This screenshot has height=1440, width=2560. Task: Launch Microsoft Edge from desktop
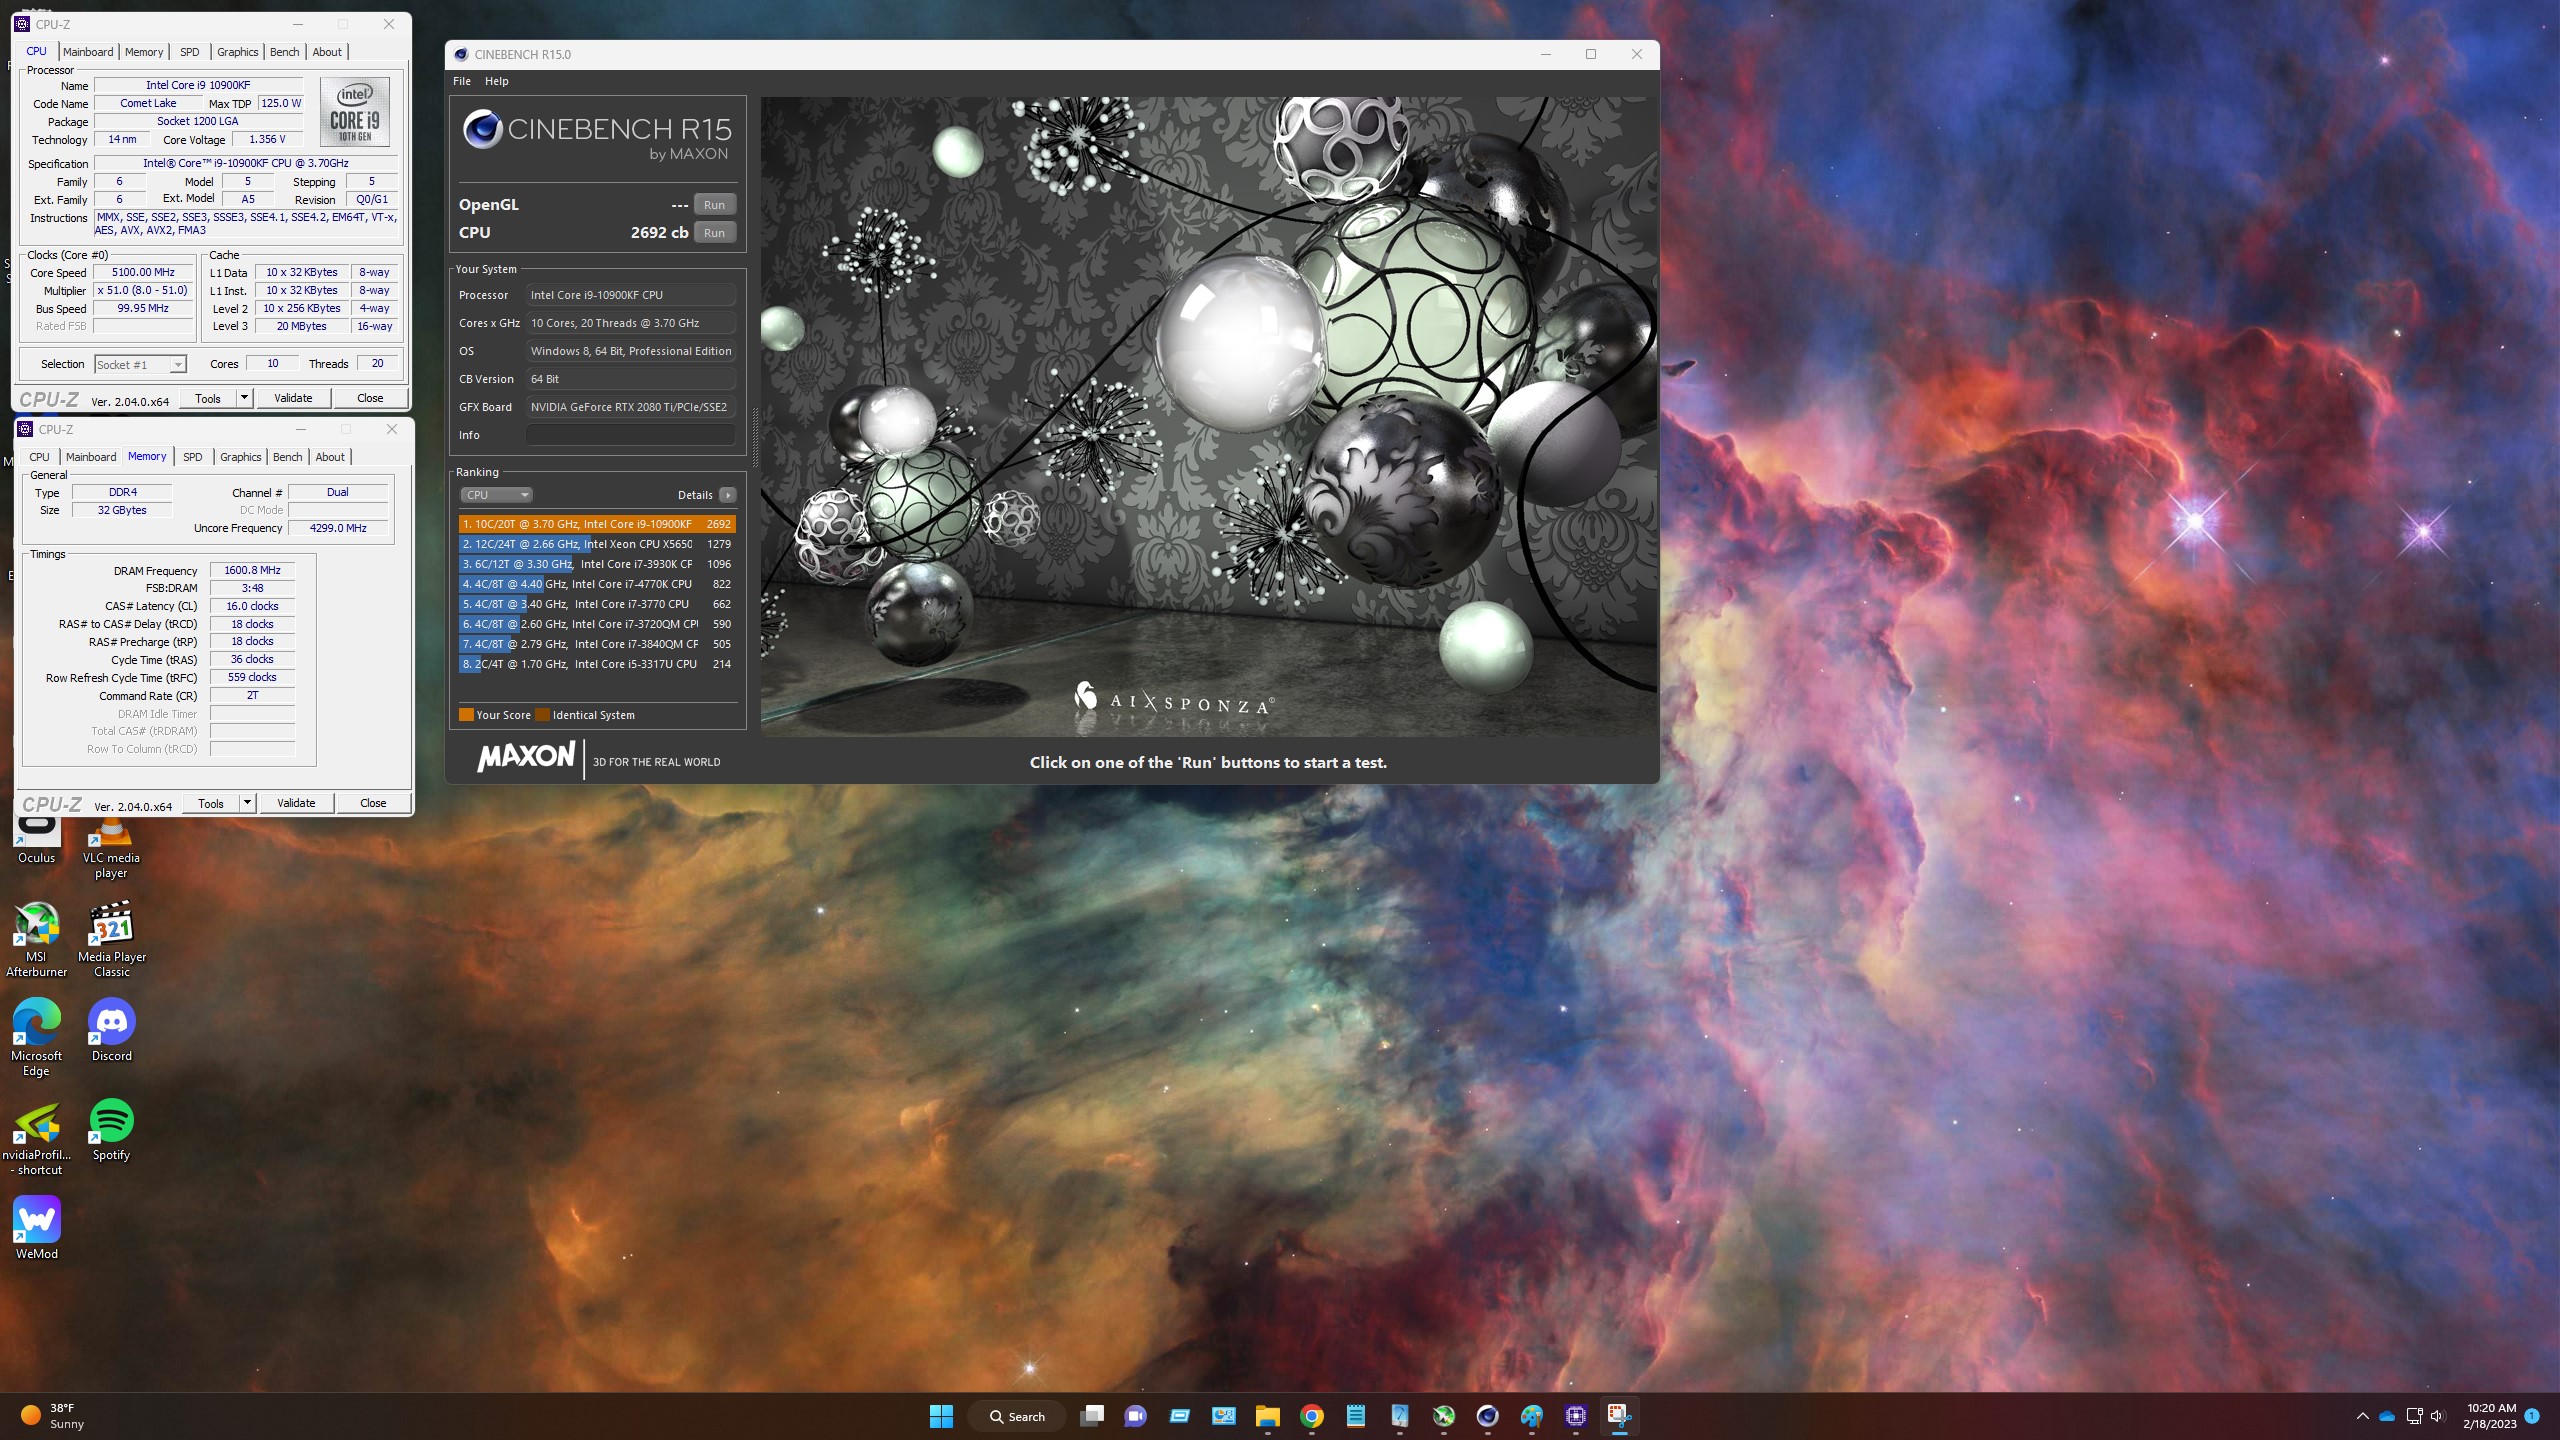click(37, 1039)
